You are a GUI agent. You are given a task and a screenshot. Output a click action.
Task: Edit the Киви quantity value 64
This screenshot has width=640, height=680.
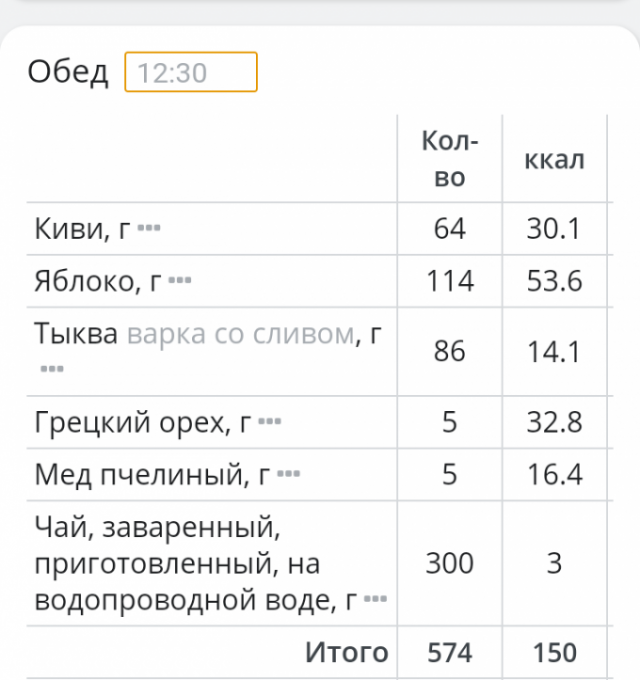click(x=450, y=229)
